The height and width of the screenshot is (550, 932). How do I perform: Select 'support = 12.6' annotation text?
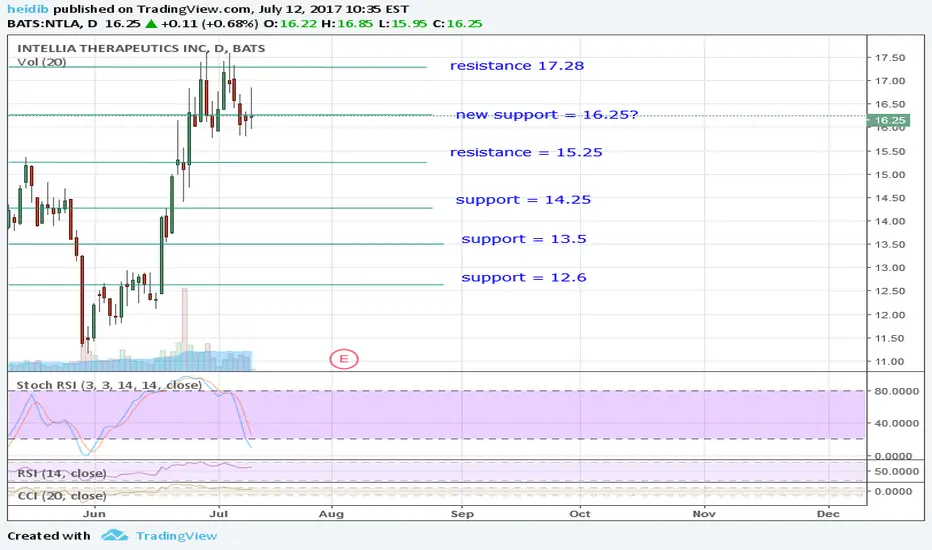click(x=524, y=278)
